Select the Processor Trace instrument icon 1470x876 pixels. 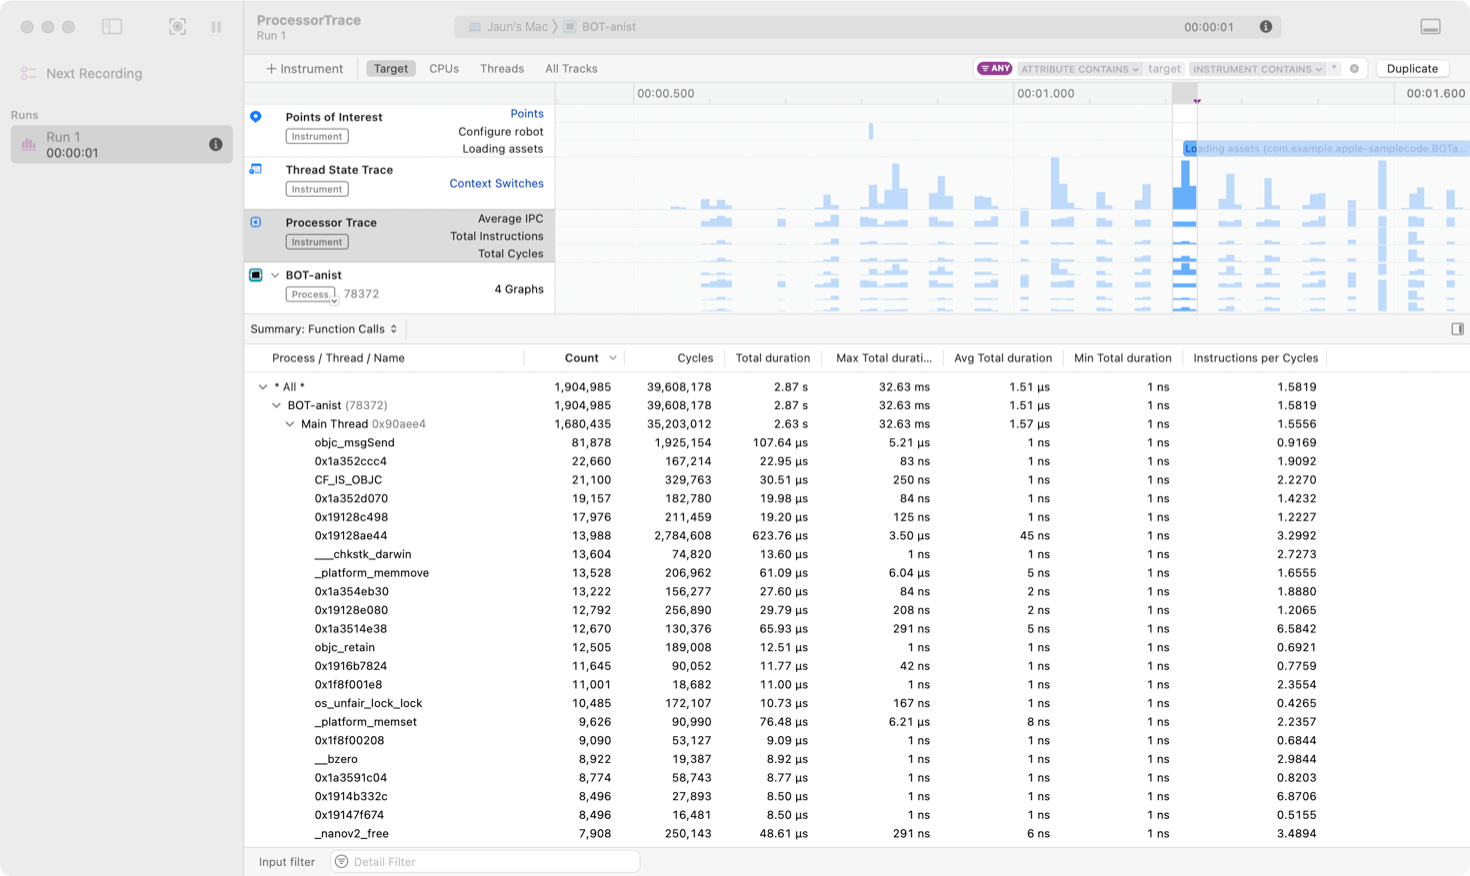(x=257, y=222)
